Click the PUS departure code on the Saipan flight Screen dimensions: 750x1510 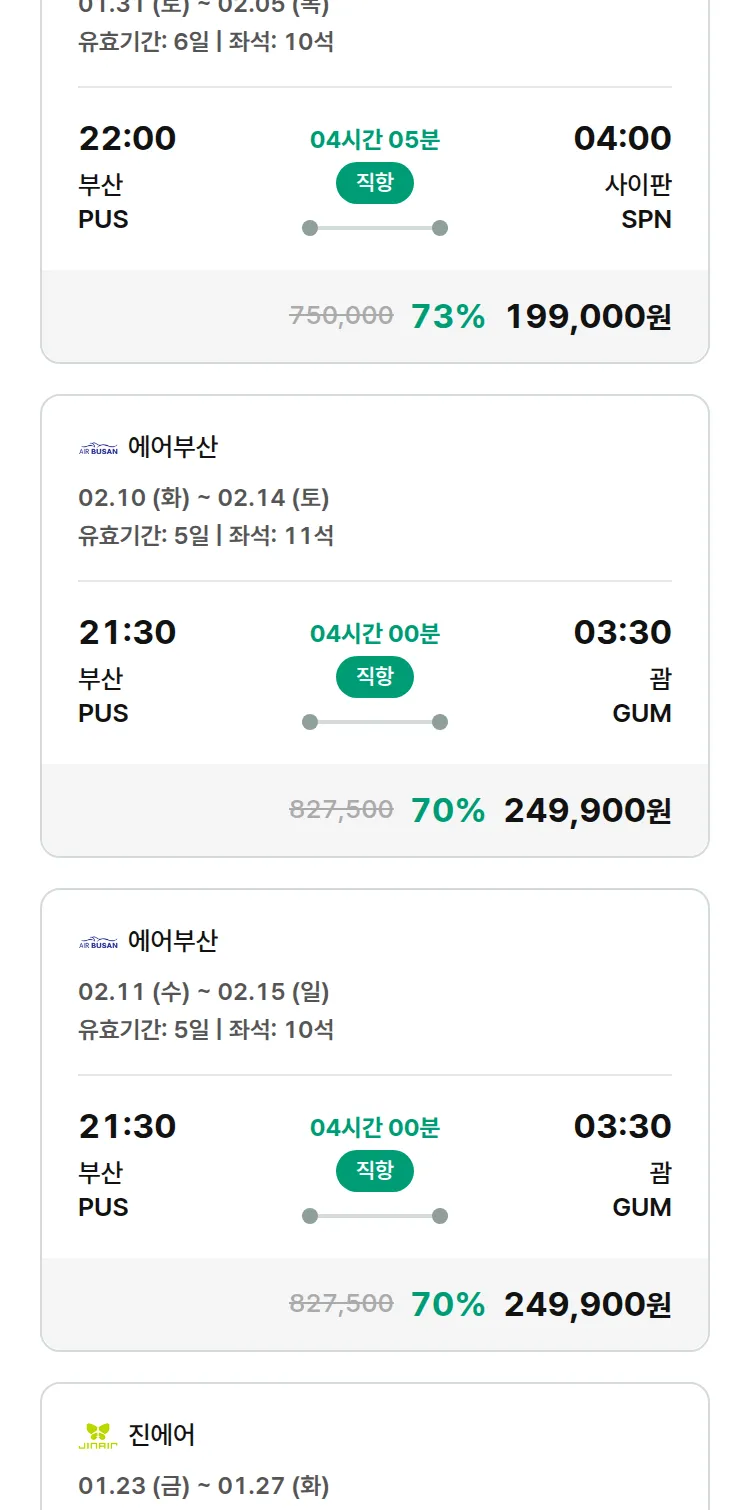104,220
